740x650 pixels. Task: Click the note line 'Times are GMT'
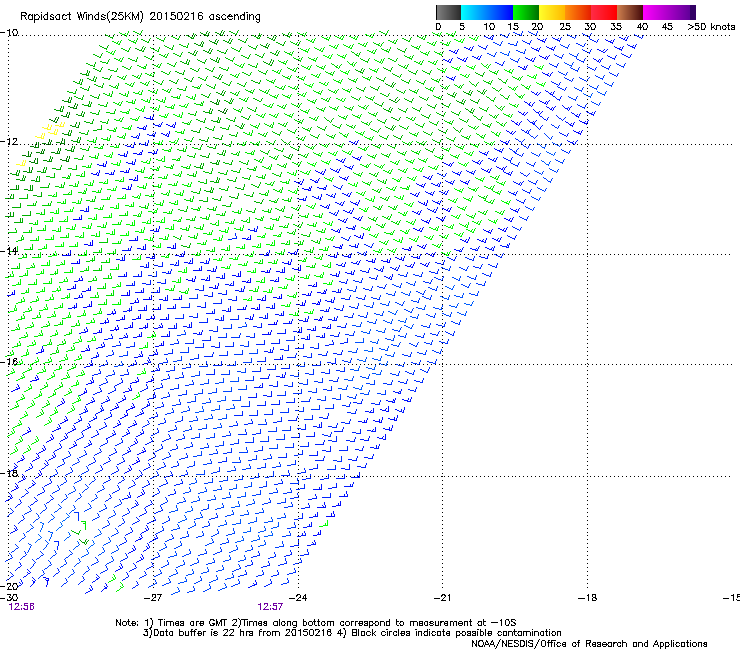point(193,623)
